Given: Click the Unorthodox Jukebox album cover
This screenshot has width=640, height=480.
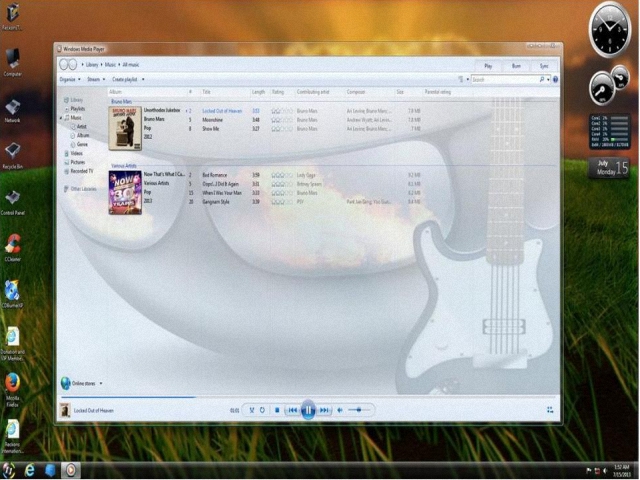Looking at the screenshot, I should [x=125, y=128].
